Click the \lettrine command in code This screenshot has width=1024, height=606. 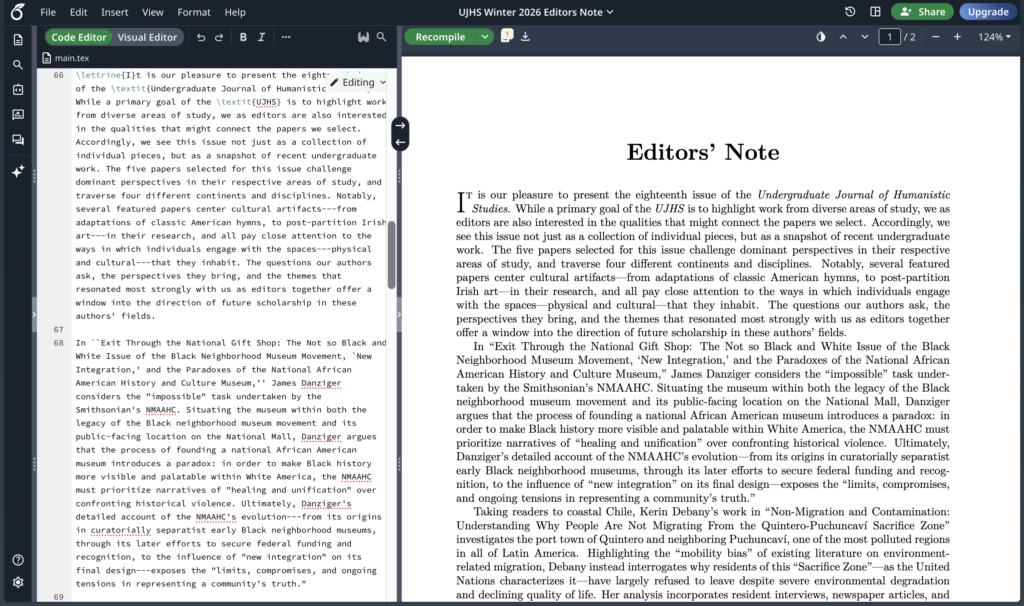(96, 75)
